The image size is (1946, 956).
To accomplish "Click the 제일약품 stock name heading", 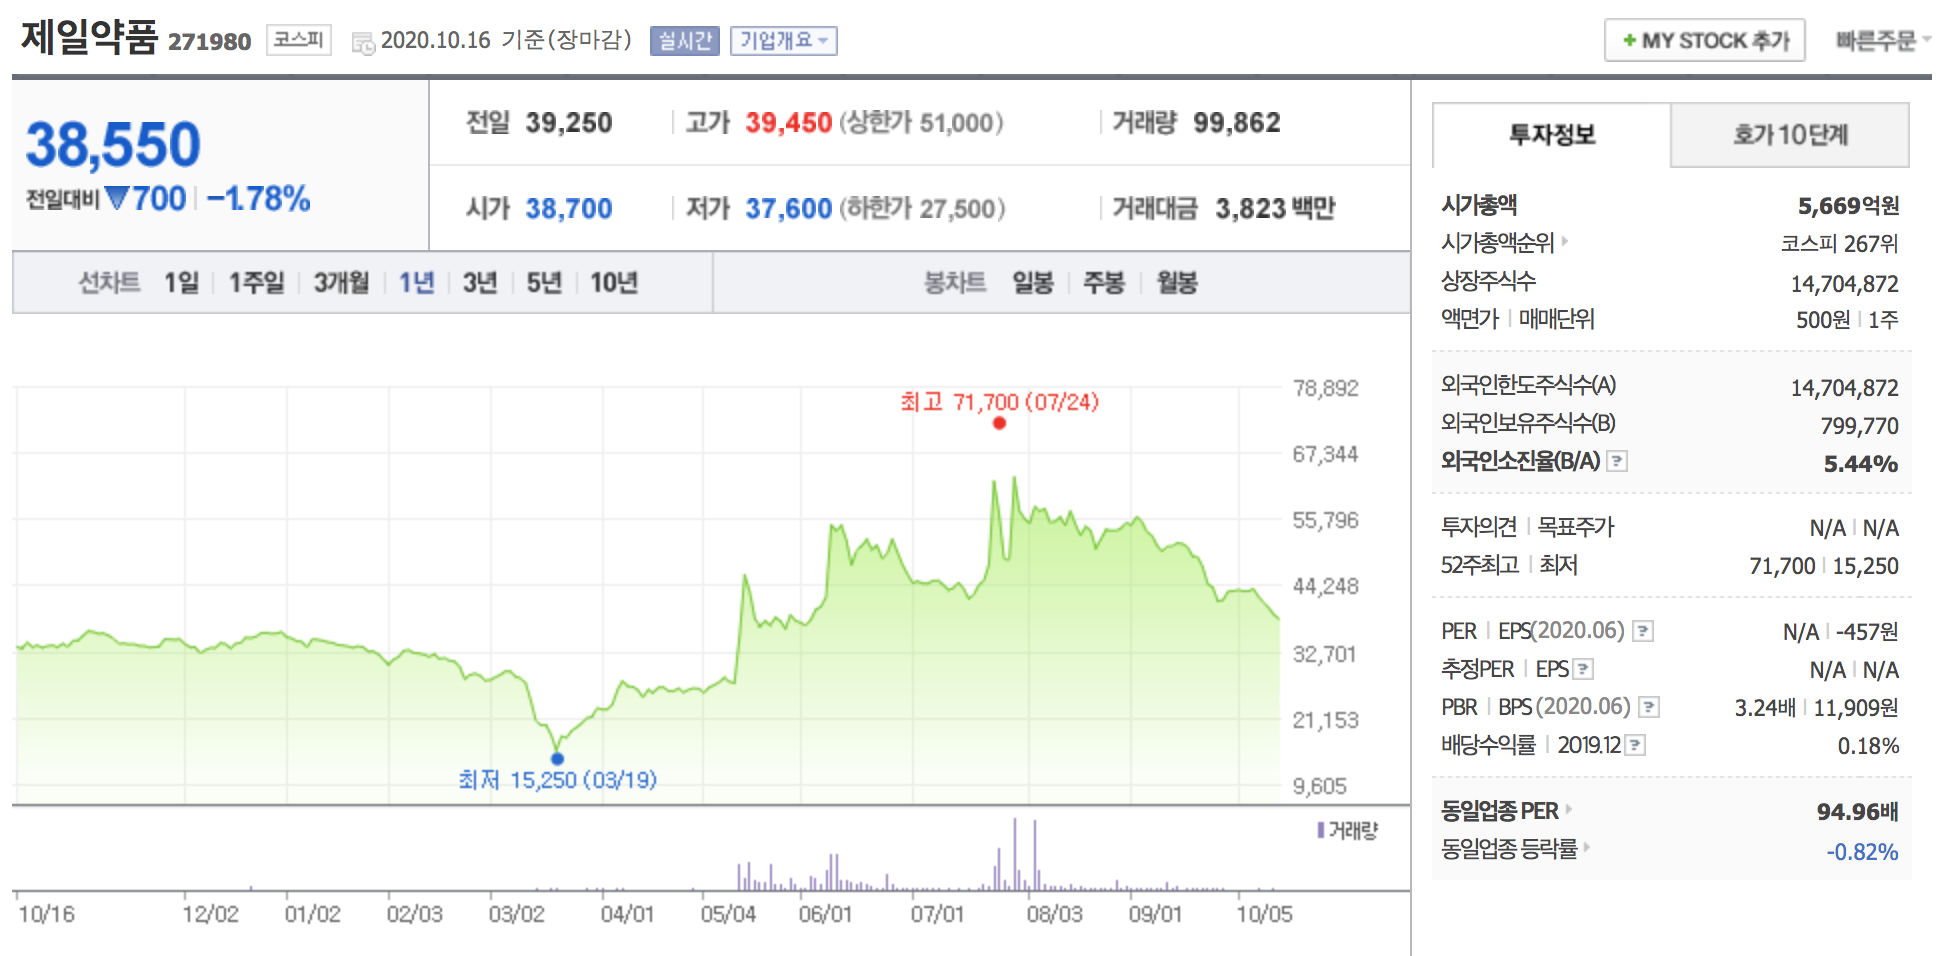I will pos(90,37).
